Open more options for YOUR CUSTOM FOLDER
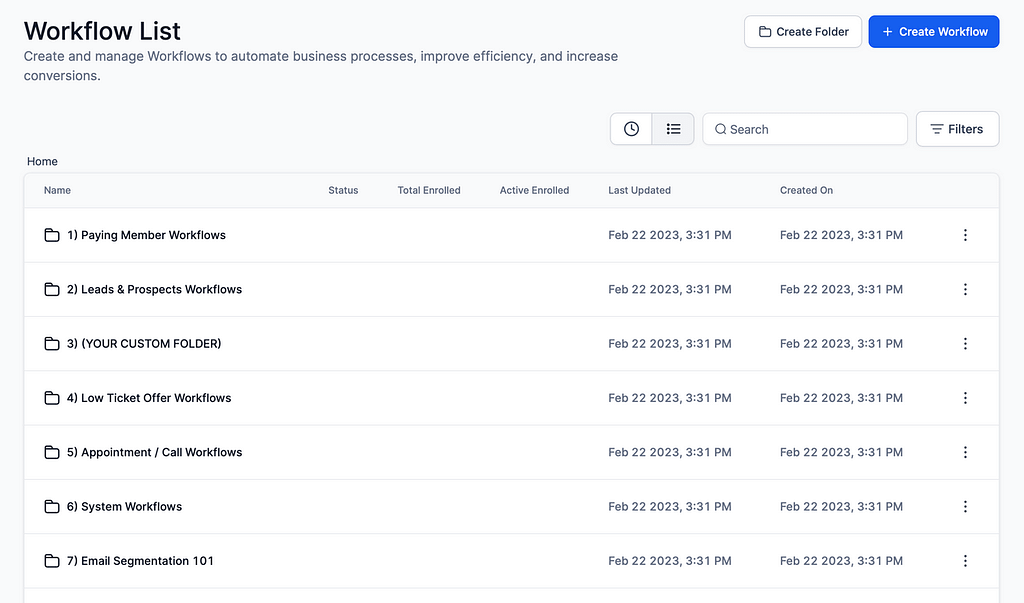1024x603 pixels. pos(965,344)
